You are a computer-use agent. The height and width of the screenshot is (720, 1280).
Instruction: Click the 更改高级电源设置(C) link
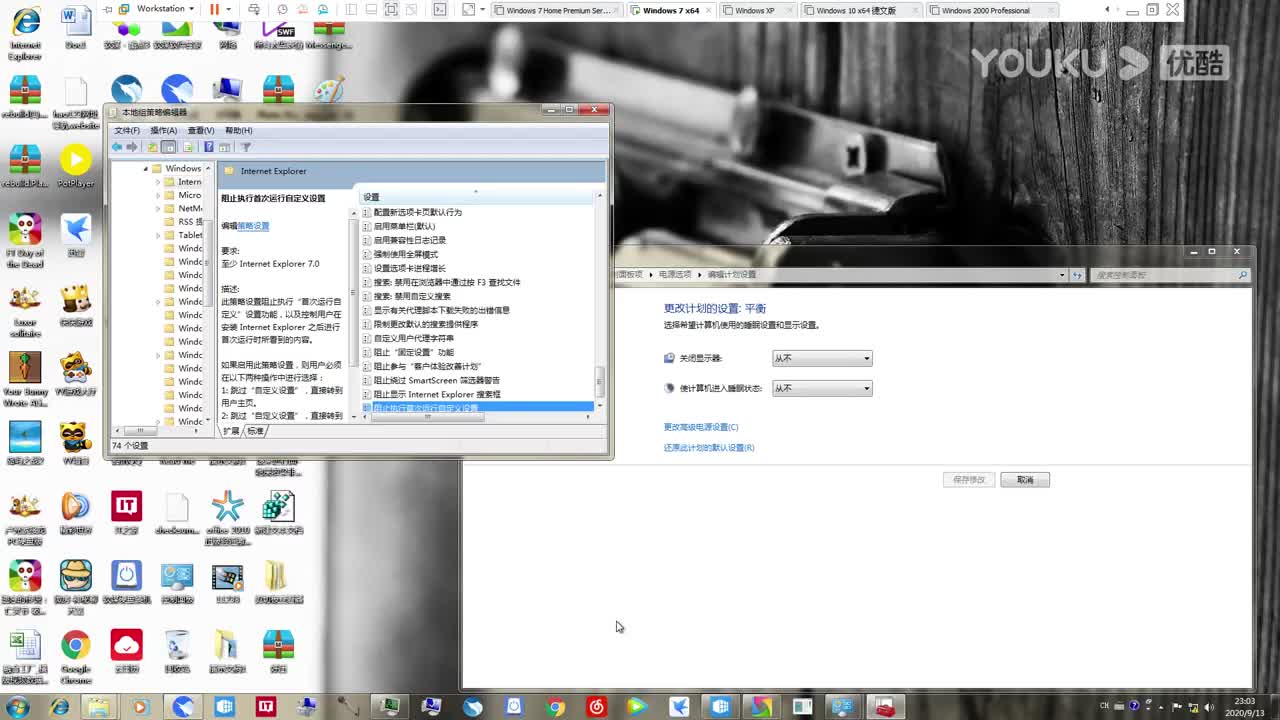pyautogui.click(x=699, y=427)
